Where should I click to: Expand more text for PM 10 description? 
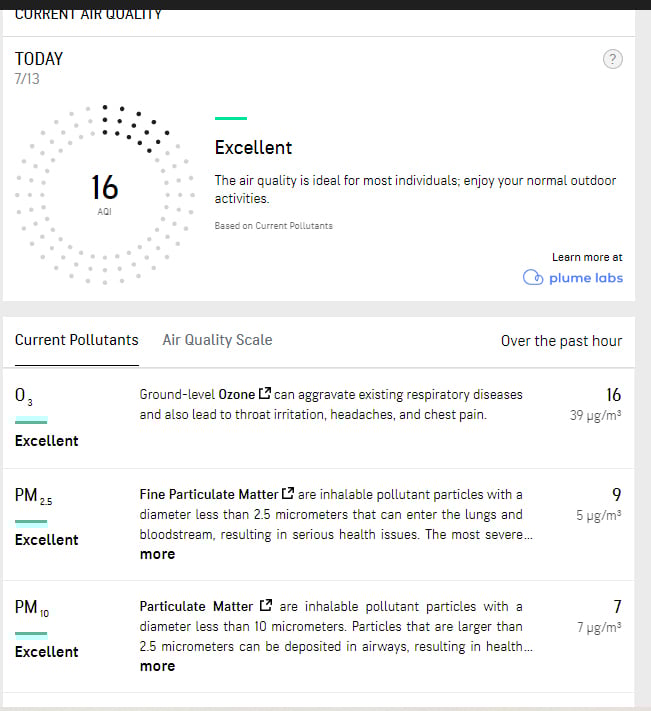(x=157, y=666)
